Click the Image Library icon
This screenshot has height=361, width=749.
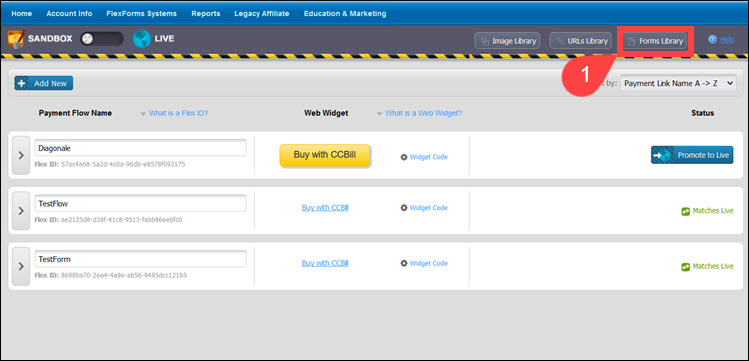[484, 41]
